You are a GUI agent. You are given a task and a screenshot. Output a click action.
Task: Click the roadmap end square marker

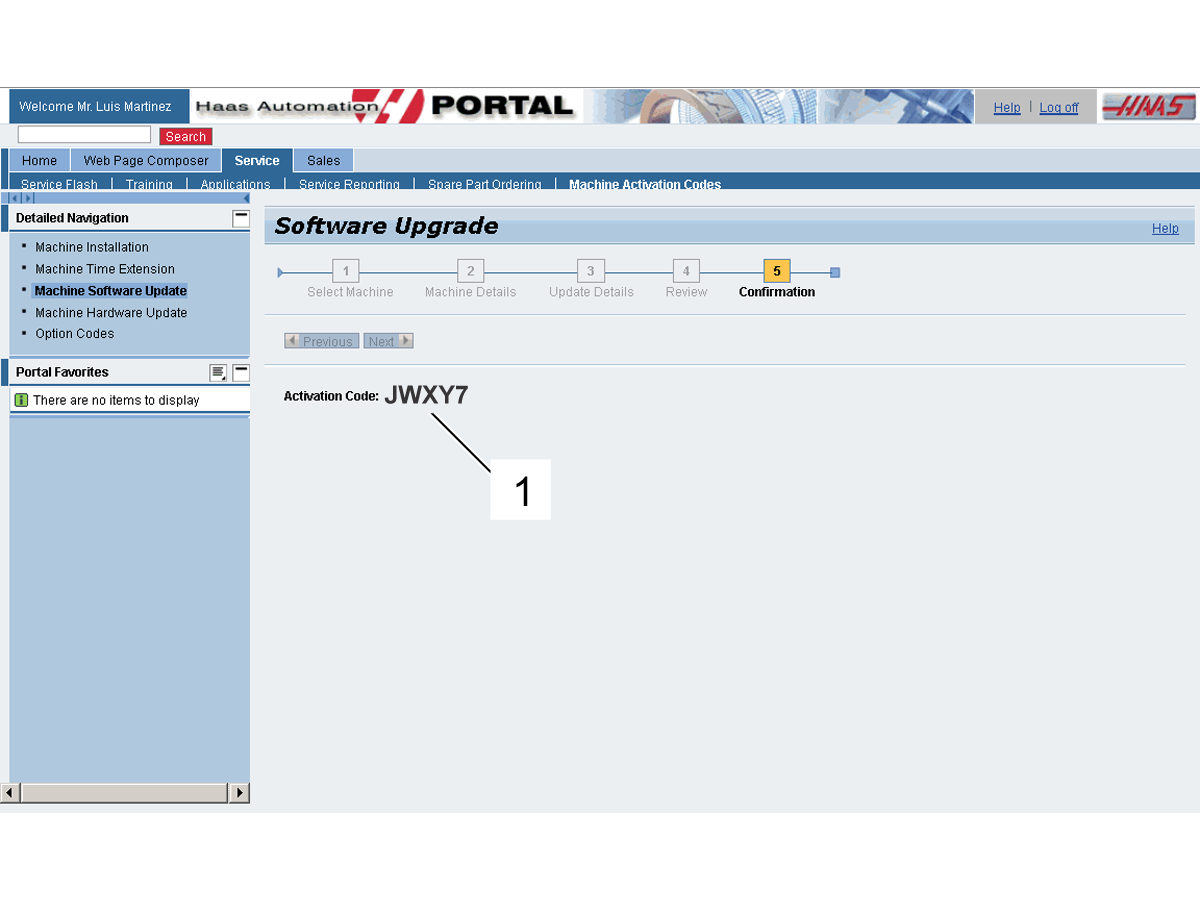click(835, 272)
